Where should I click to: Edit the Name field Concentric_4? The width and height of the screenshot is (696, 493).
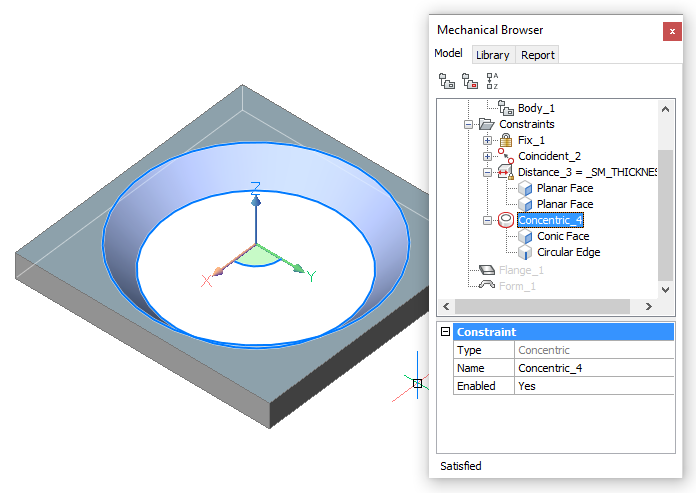click(593, 368)
